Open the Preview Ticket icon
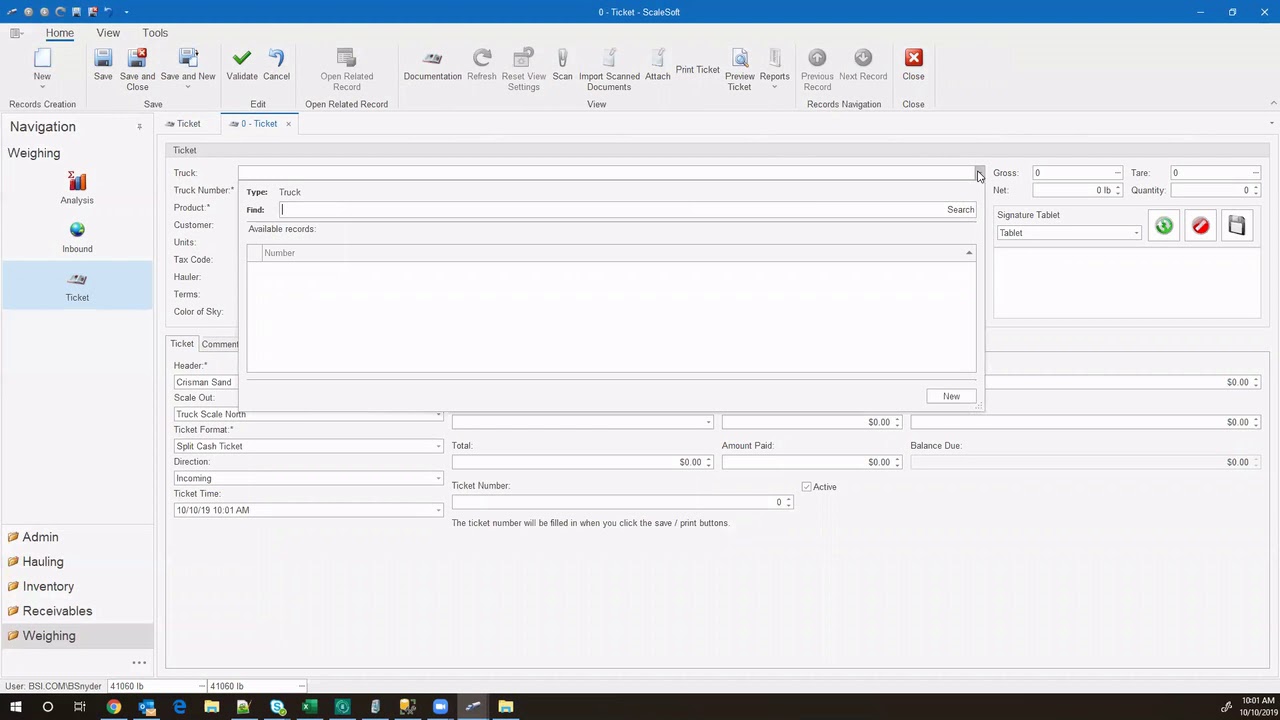Screen dimensions: 1280x720 click(x=739, y=58)
